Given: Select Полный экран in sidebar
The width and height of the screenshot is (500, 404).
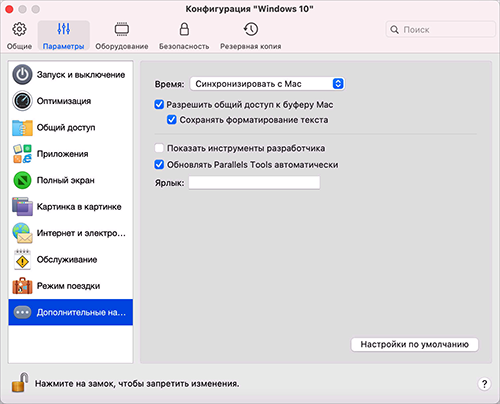Looking at the screenshot, I should [x=71, y=180].
